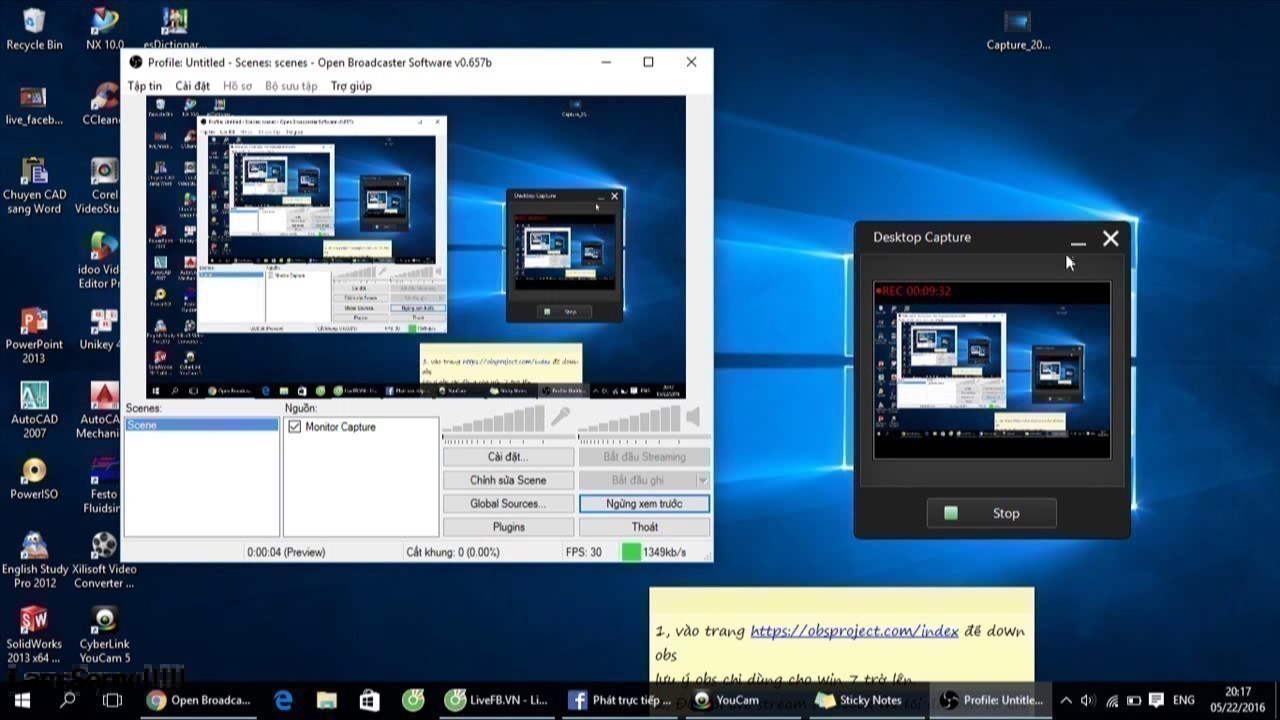The height and width of the screenshot is (720, 1280).
Task: Open the Trợ giúp menu
Action: point(351,86)
